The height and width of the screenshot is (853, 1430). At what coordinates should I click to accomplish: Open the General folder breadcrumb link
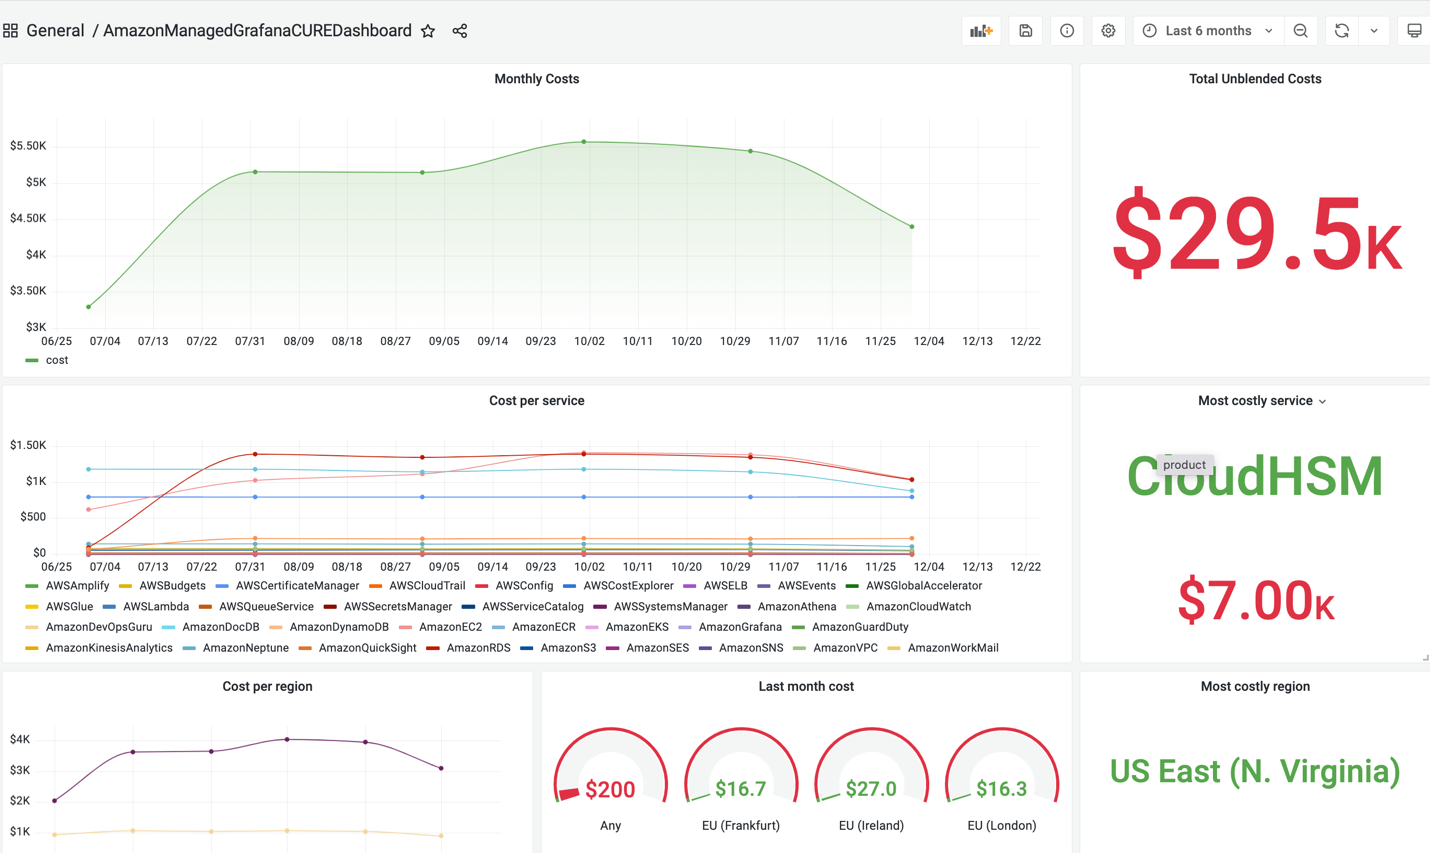55,30
